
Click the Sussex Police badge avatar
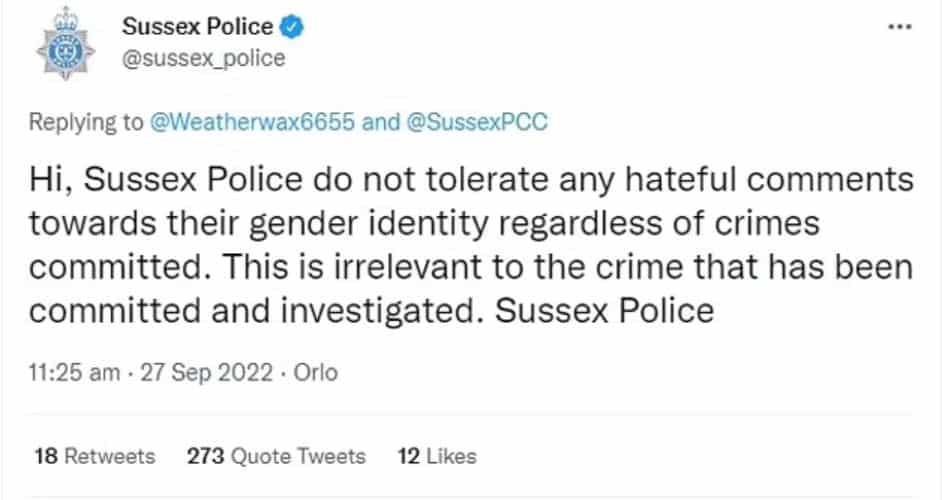(65, 44)
